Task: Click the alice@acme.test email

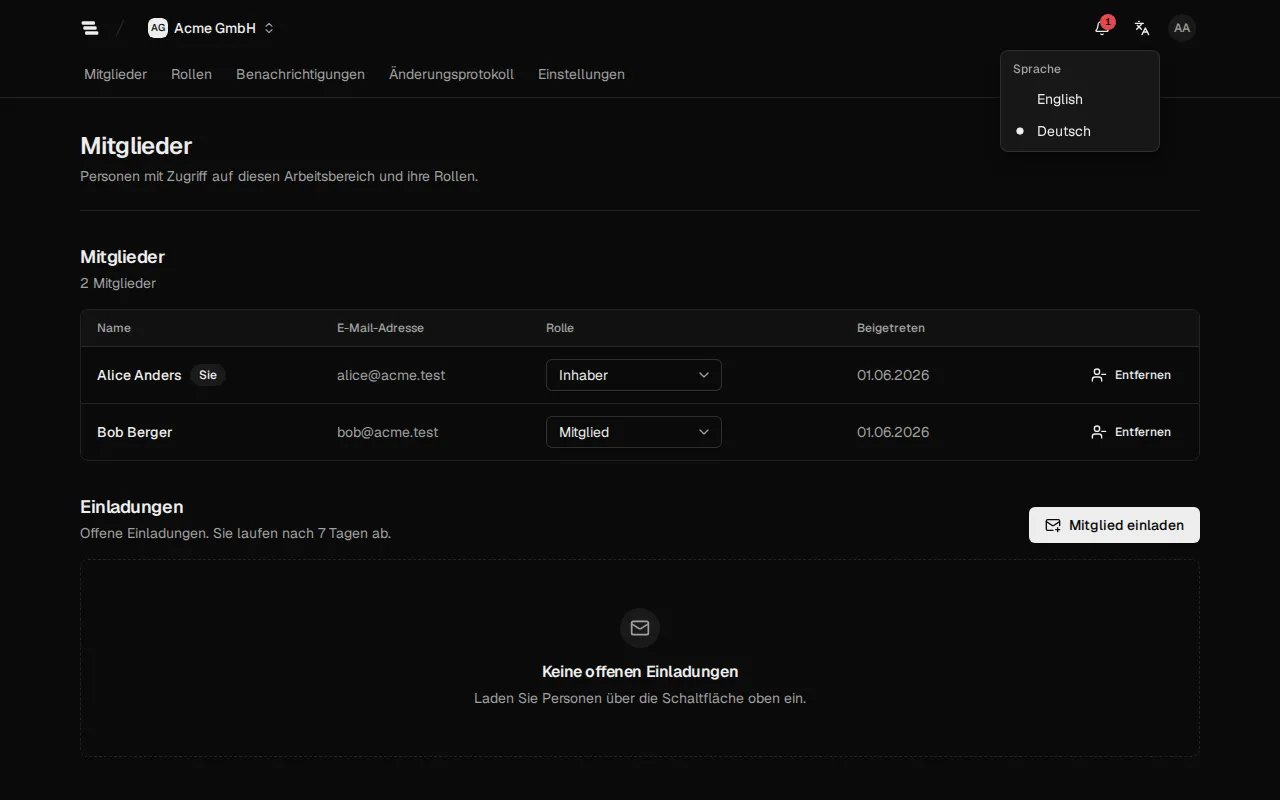Action: (391, 375)
